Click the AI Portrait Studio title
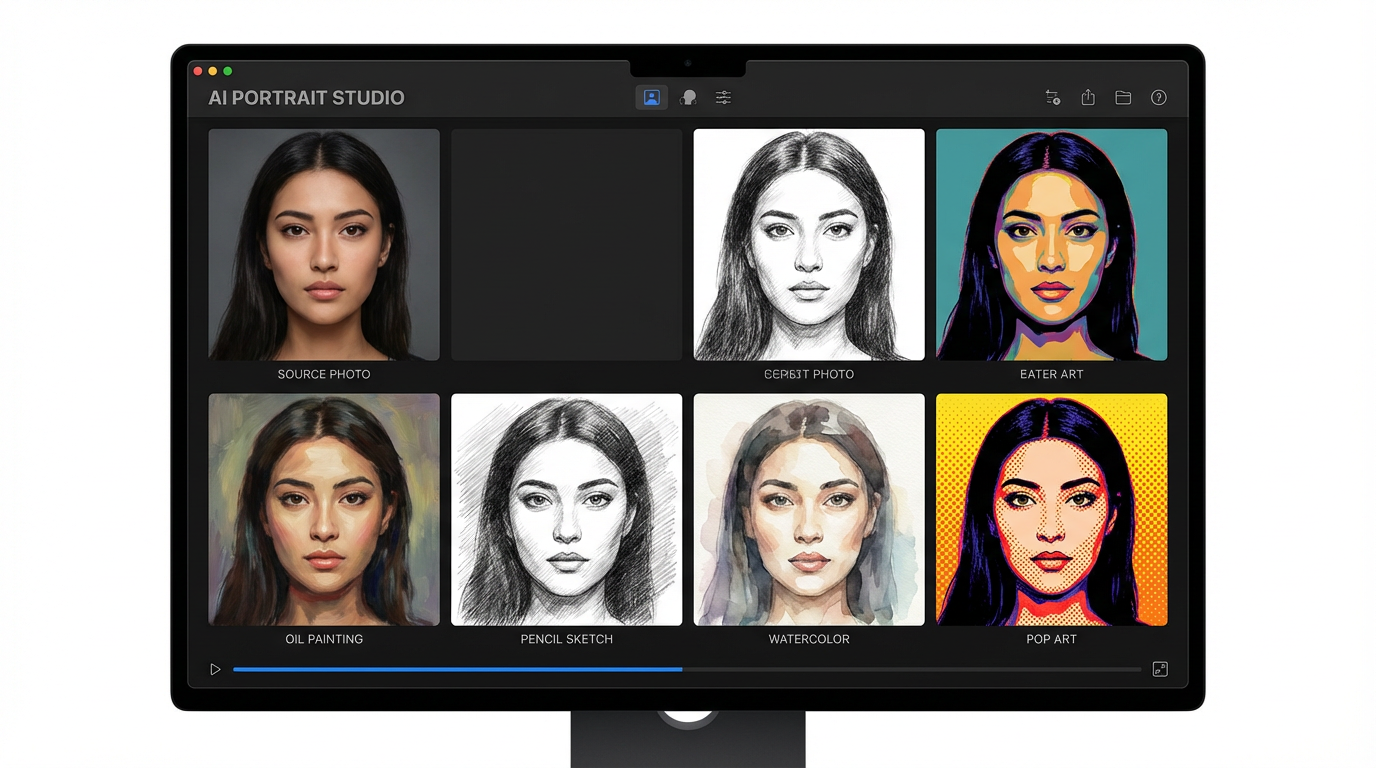 click(x=305, y=97)
